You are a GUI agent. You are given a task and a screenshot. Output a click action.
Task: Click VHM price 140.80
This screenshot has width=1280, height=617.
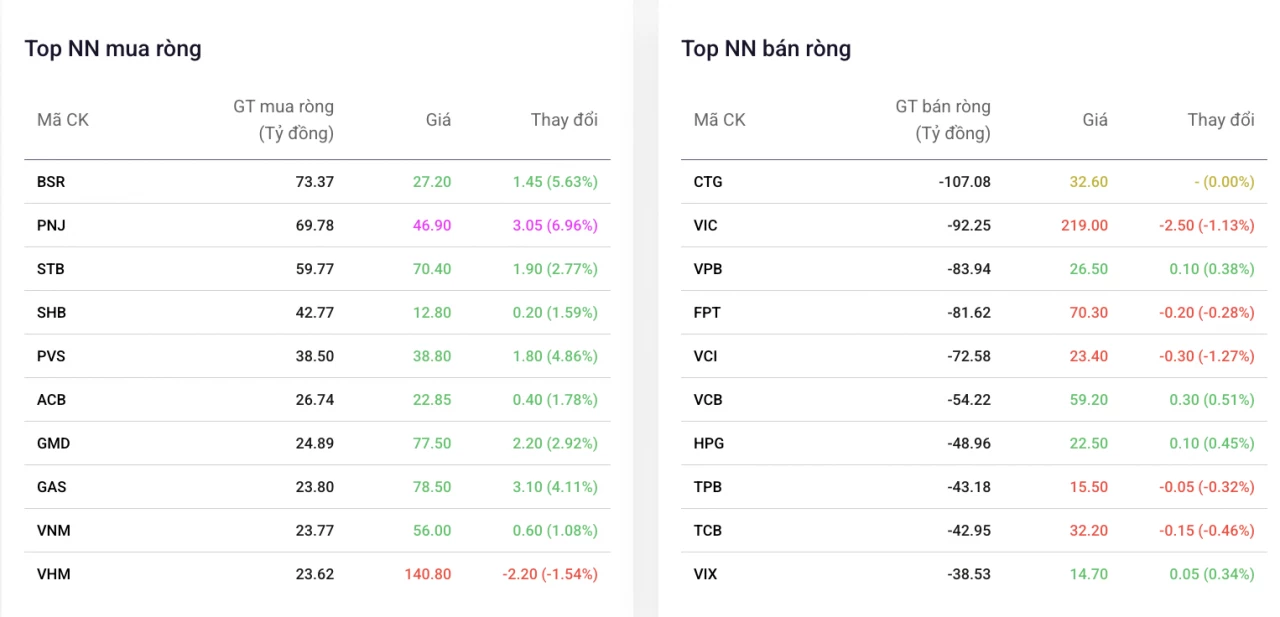428,574
